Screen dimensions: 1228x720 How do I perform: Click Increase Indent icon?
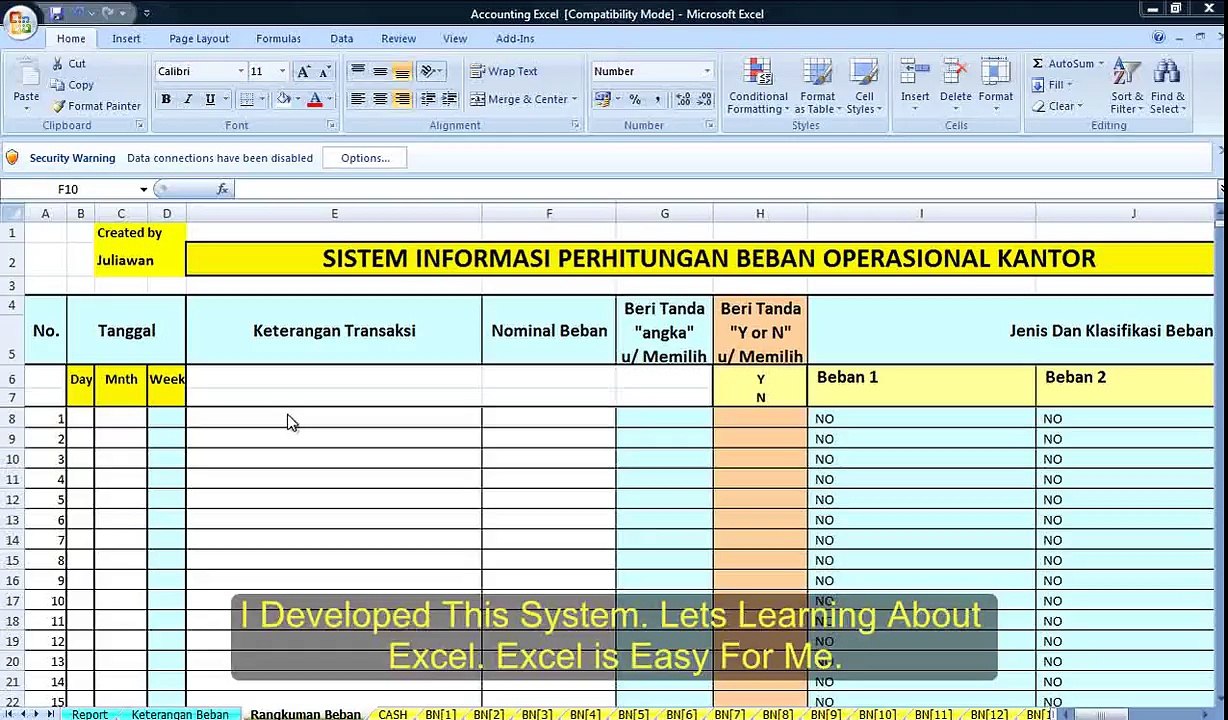(449, 99)
